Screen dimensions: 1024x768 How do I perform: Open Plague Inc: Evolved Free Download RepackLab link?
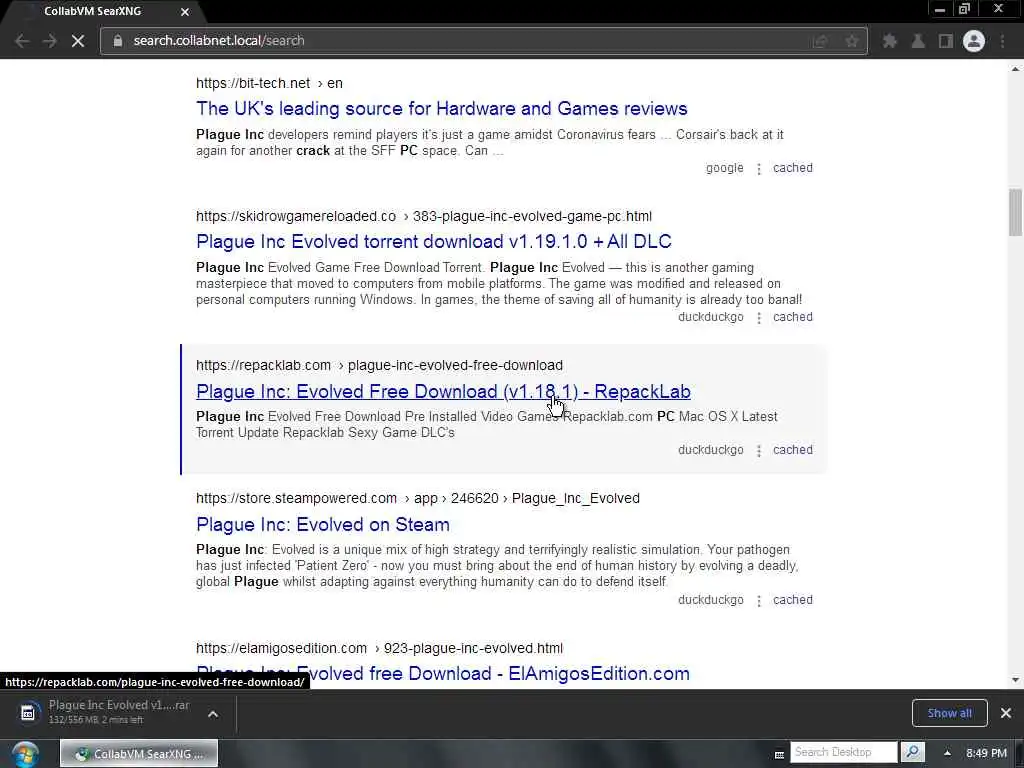[x=443, y=391]
